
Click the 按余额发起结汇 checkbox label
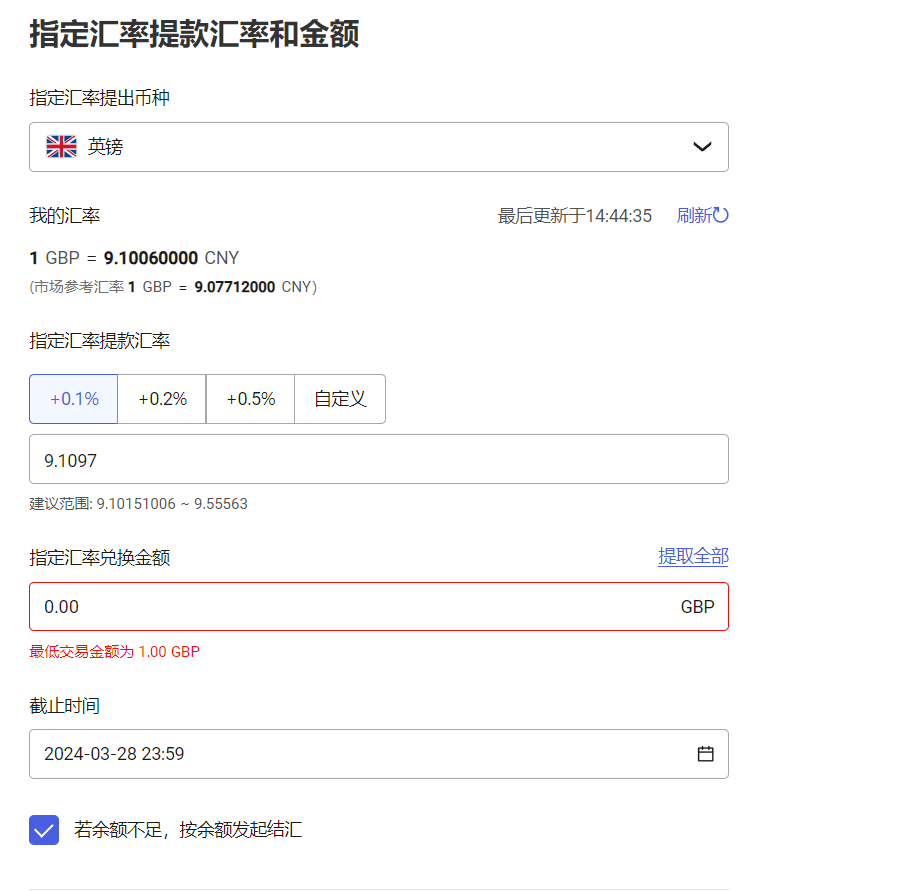(x=188, y=830)
